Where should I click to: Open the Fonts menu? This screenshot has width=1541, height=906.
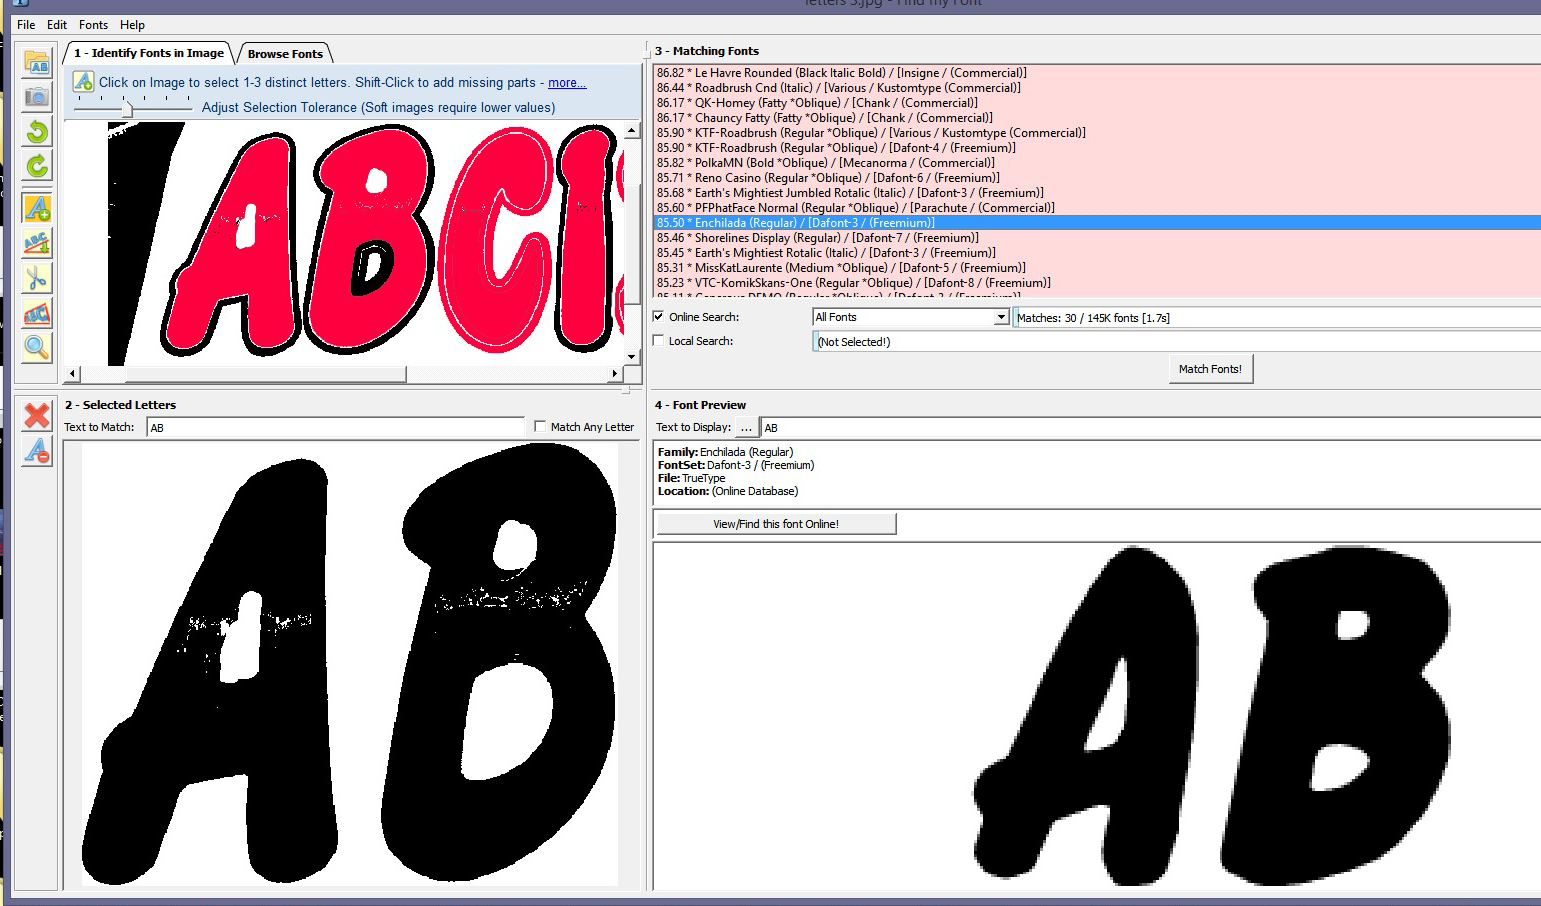pos(93,25)
